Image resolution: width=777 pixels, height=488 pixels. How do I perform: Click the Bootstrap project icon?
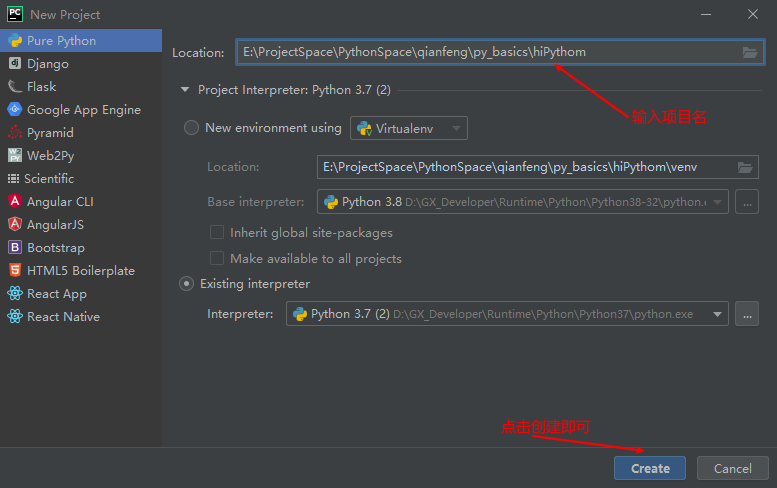tap(15, 247)
